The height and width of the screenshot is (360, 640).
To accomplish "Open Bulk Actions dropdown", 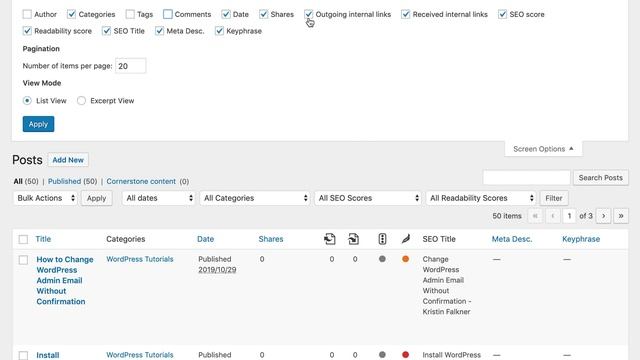I will 45,198.
